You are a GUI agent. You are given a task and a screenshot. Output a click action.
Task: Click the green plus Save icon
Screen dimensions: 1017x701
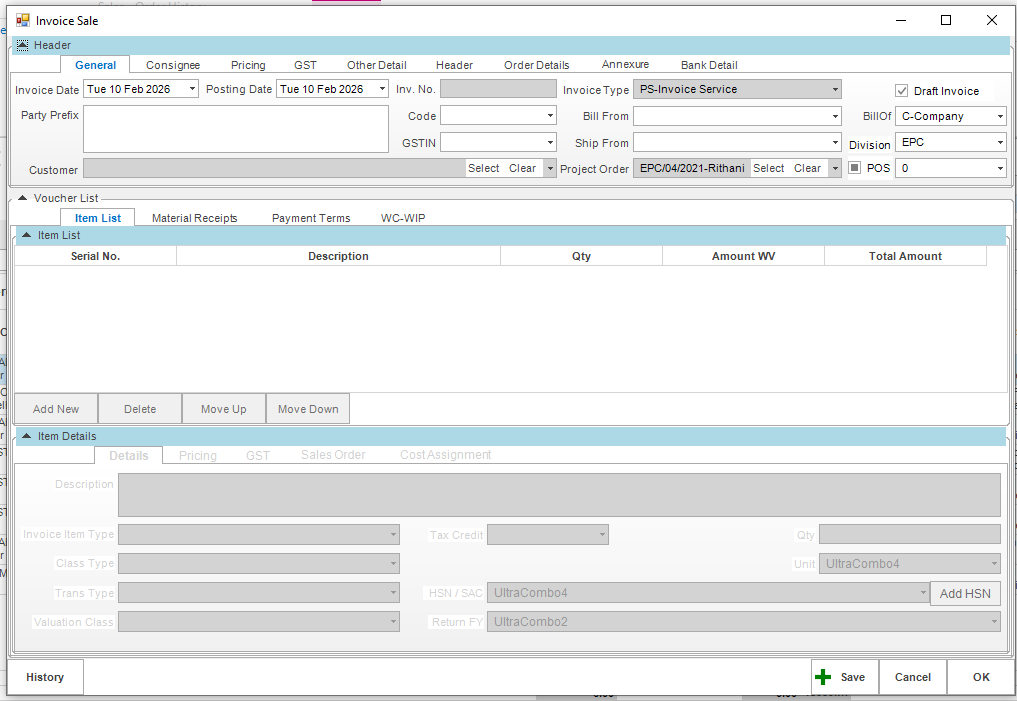tap(823, 677)
